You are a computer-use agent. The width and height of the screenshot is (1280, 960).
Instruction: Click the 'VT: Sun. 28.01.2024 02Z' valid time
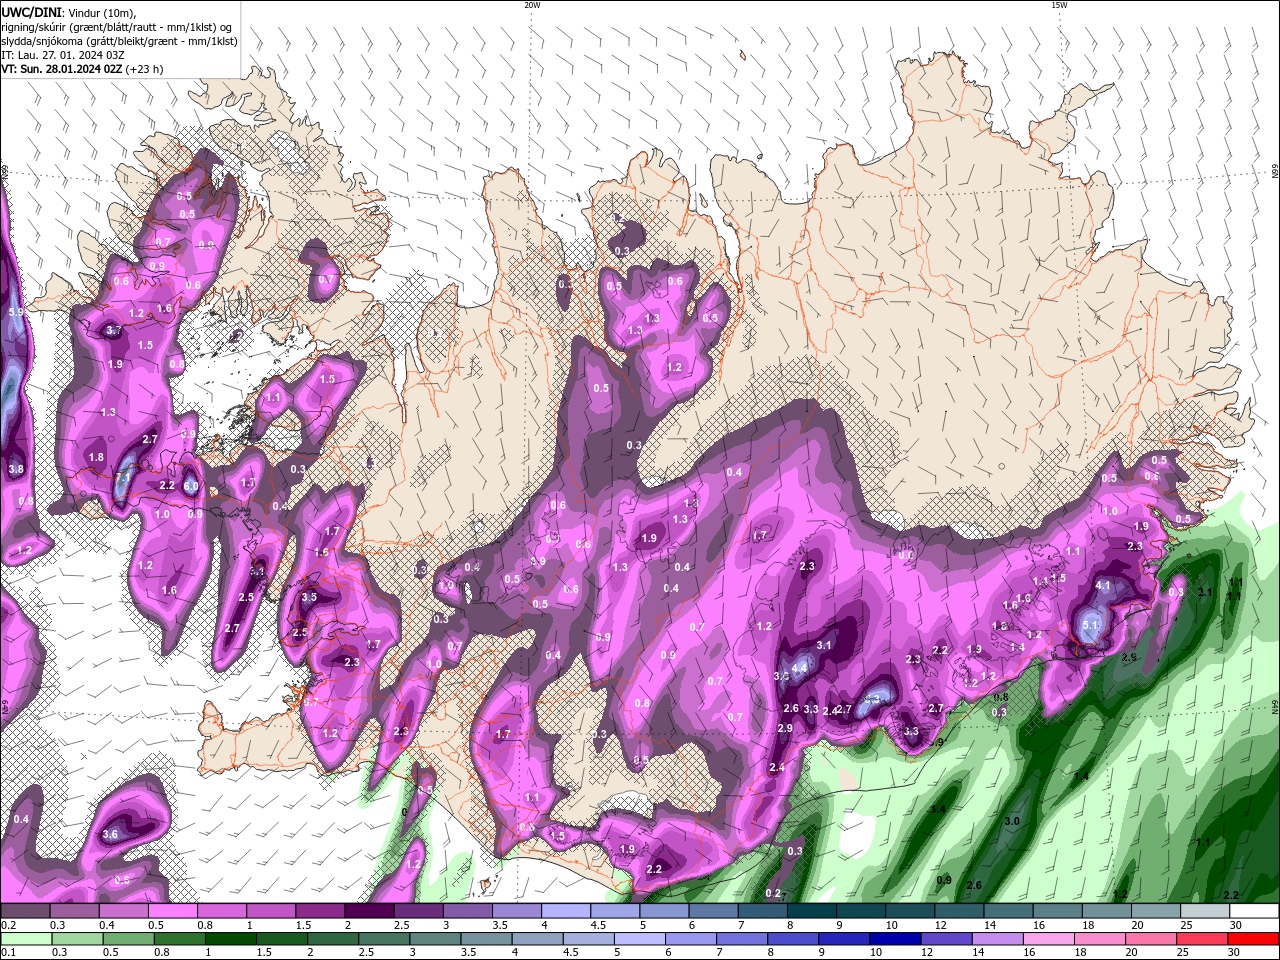(61, 69)
